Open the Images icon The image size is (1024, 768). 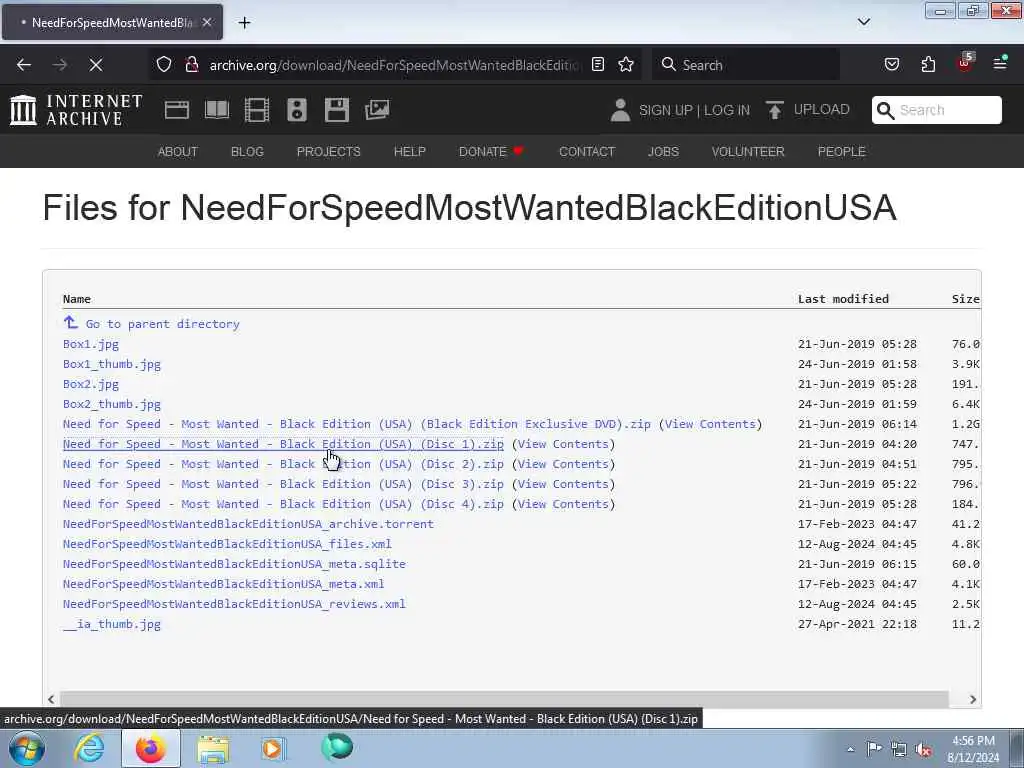(377, 110)
